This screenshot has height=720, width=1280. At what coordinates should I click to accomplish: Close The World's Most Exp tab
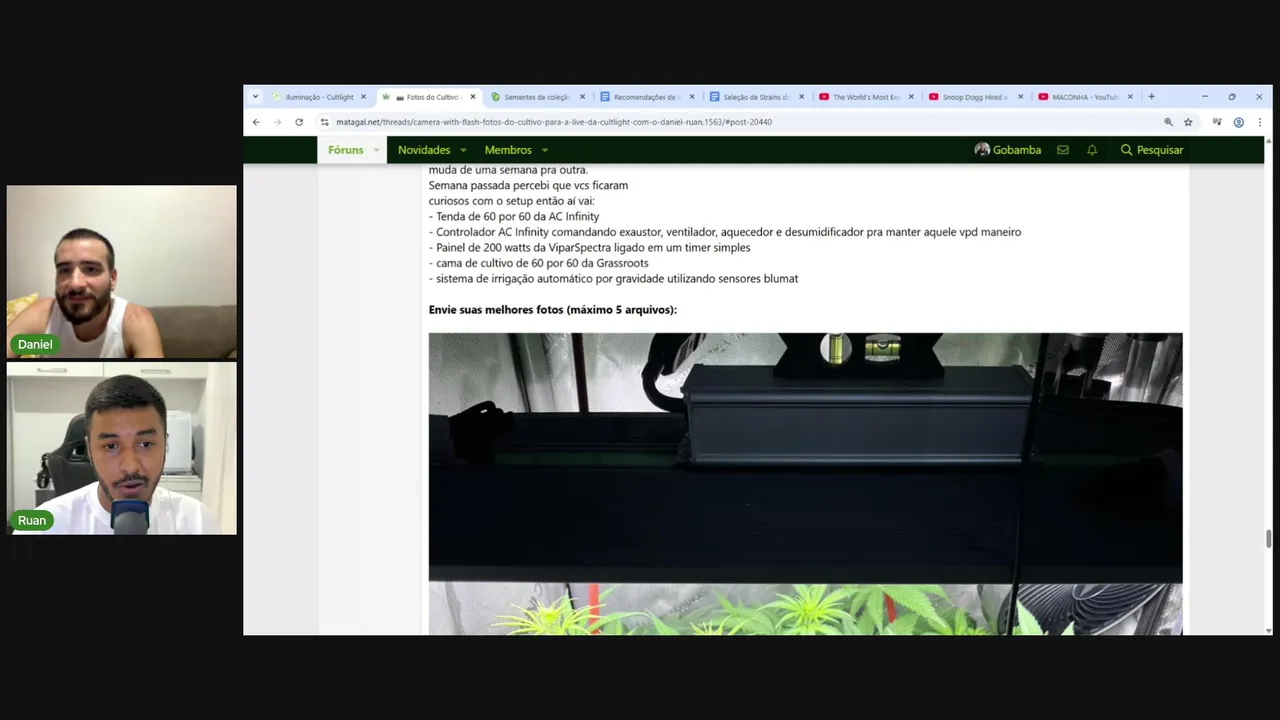point(911,97)
